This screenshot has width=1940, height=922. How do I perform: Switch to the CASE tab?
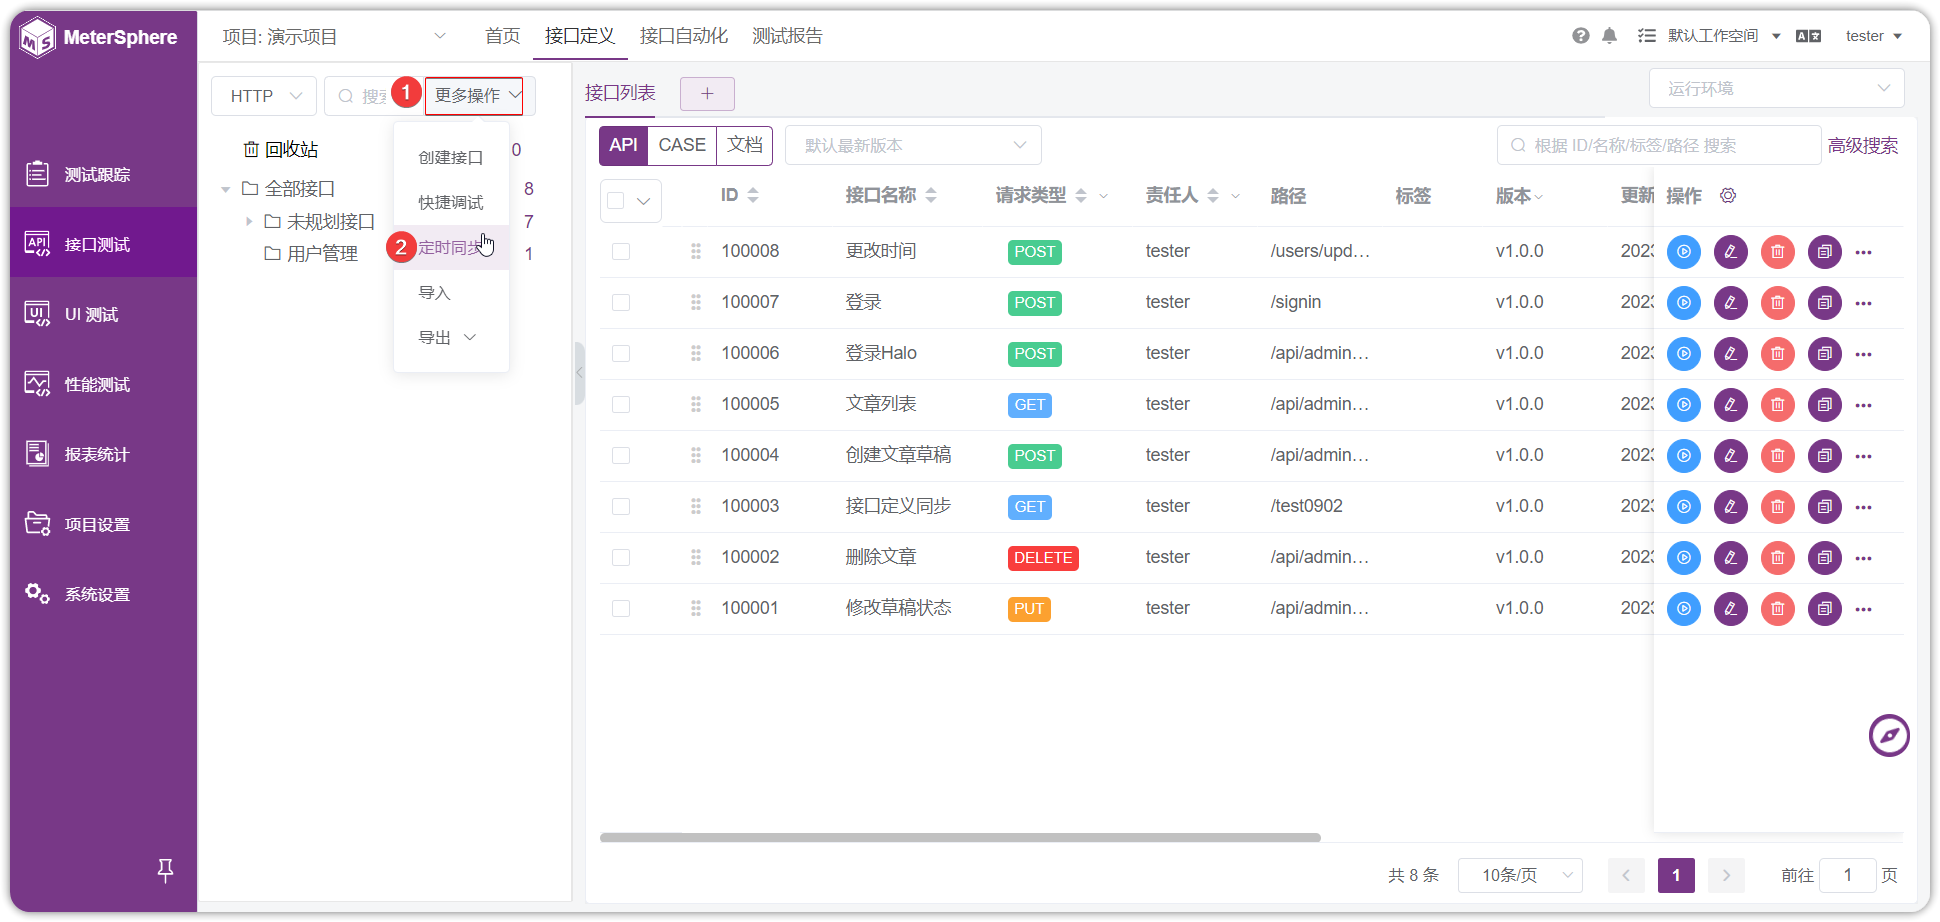point(682,146)
